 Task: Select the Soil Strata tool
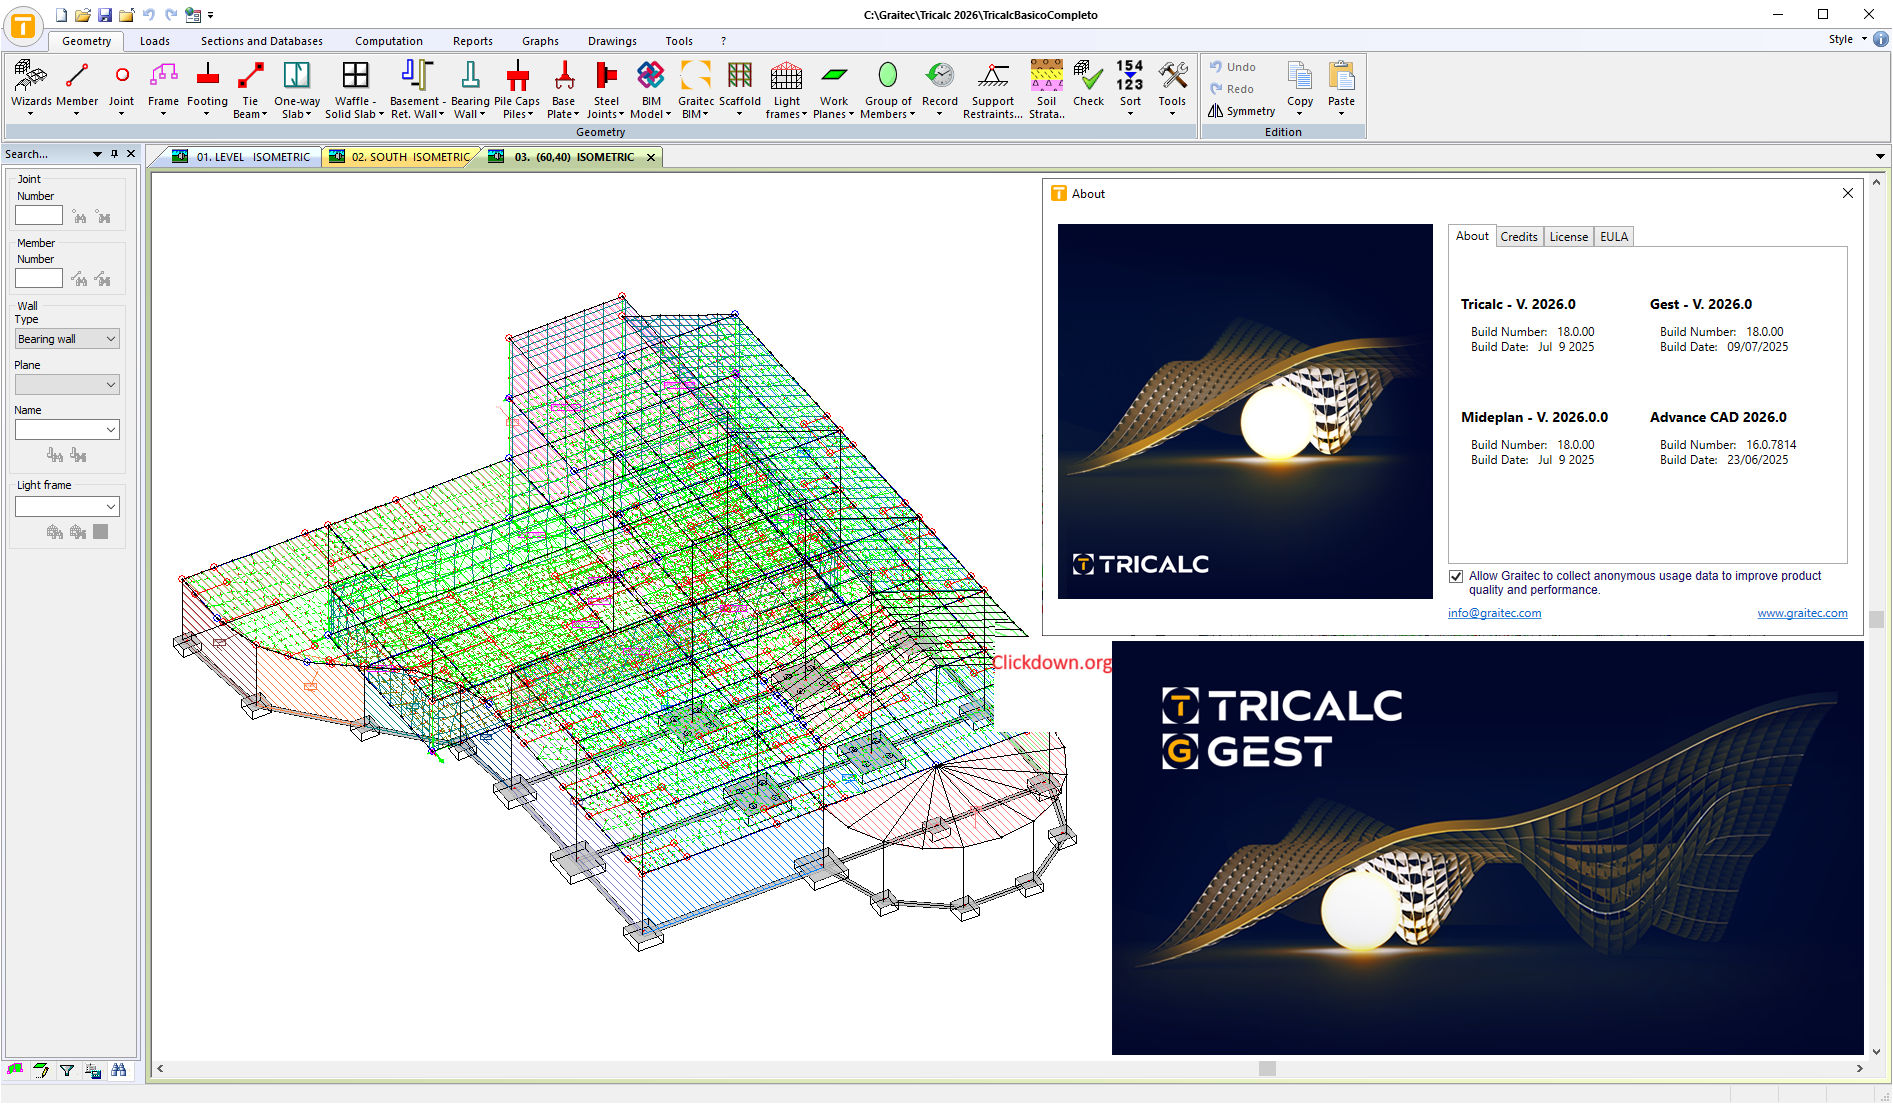tap(1046, 77)
